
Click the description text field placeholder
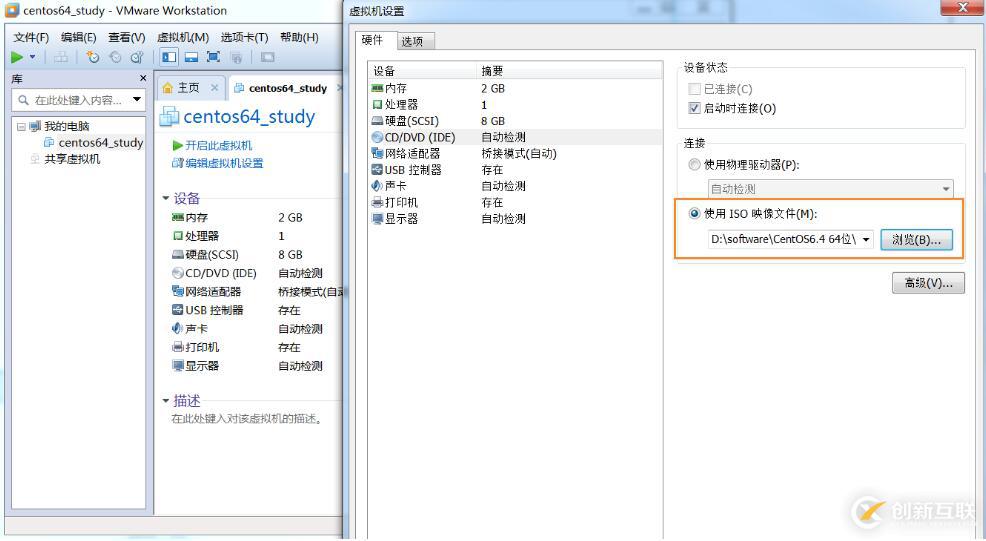click(247, 419)
